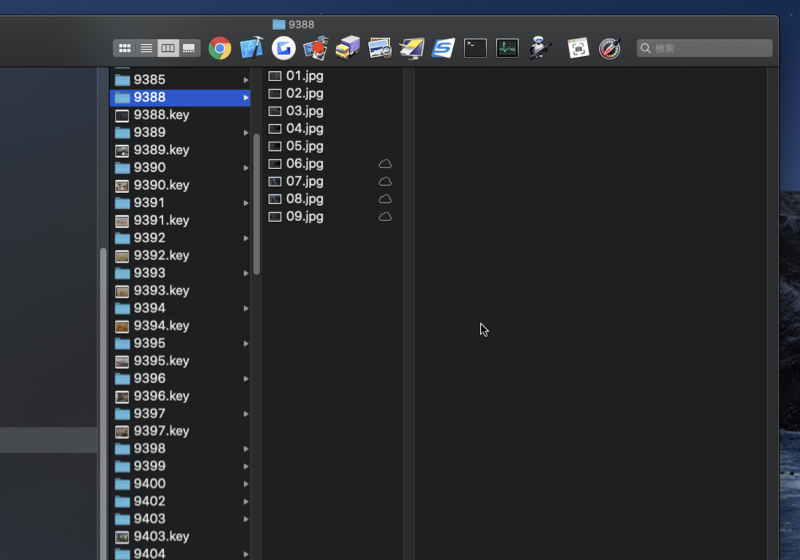Expand folder 9393 with its arrow
Viewport: 800px width, 560px height.
click(x=246, y=273)
